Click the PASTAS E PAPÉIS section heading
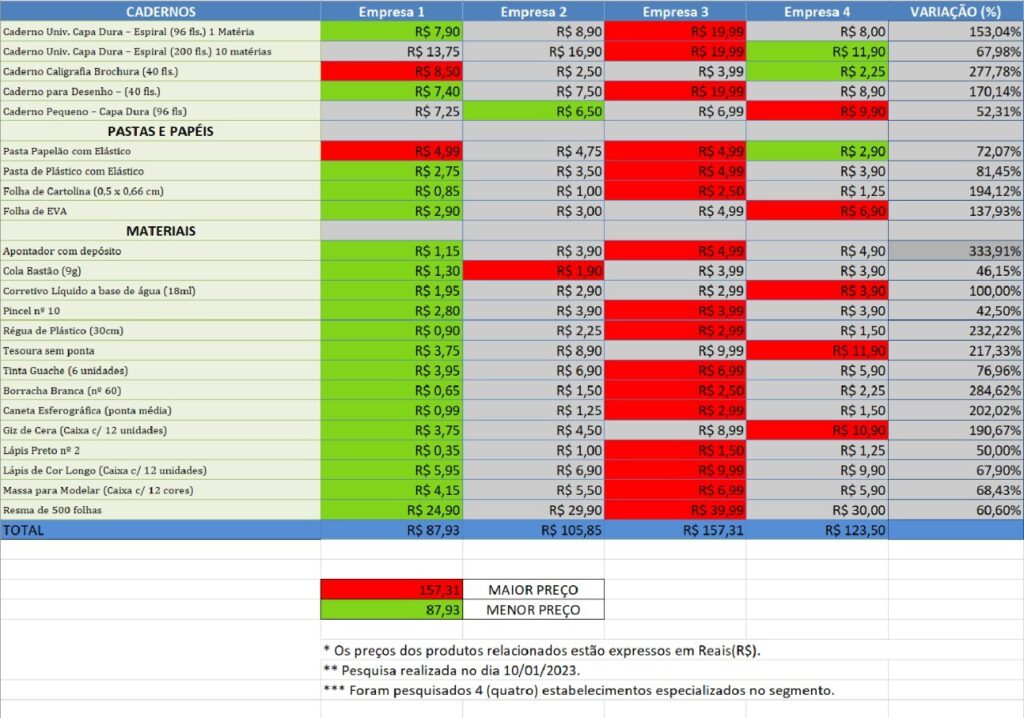Screen dimensions: 1024x718 tap(160, 131)
